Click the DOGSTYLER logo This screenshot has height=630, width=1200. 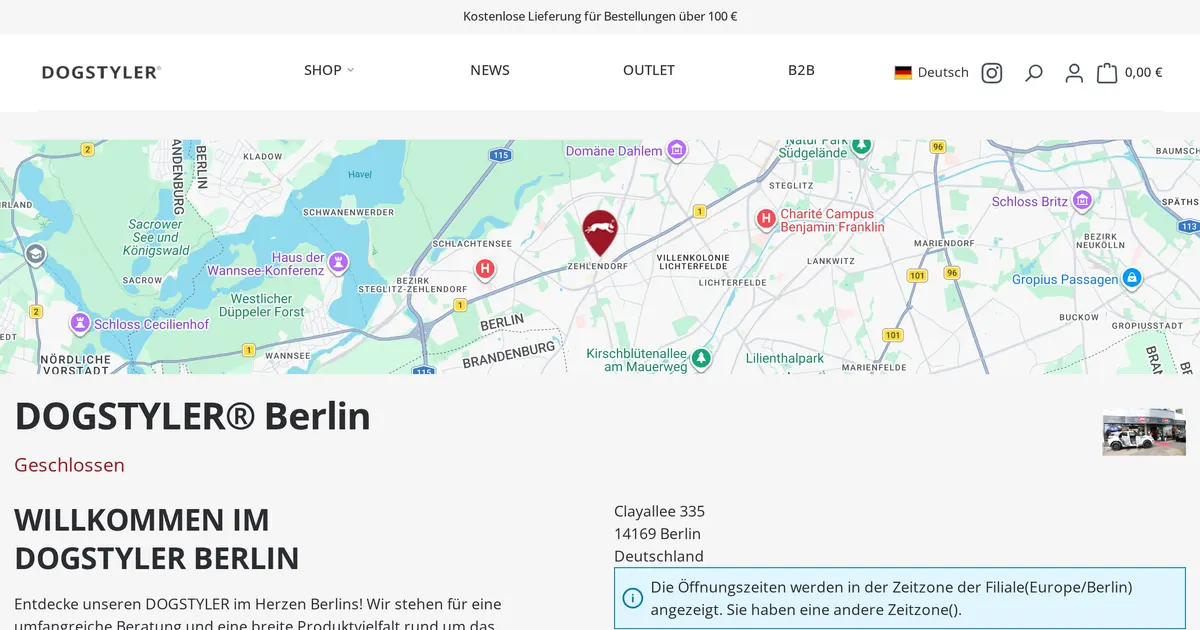pyautogui.click(x=101, y=72)
